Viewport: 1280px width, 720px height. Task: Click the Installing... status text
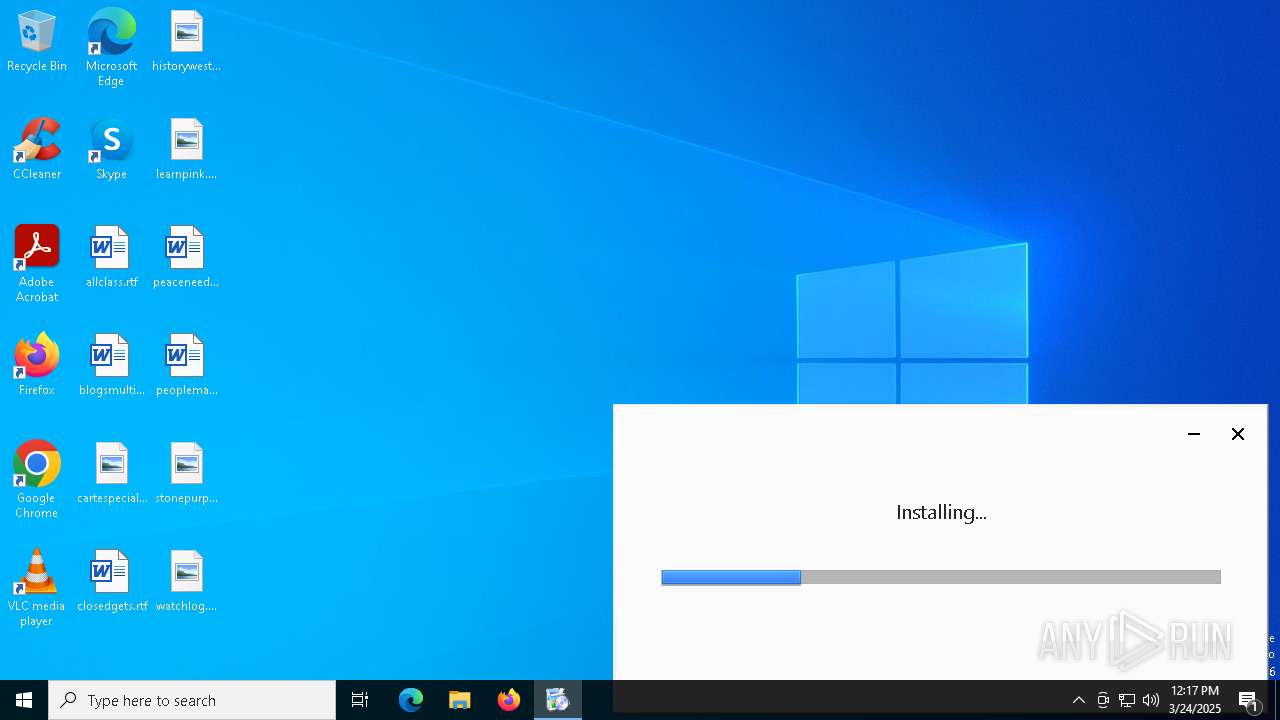coord(941,512)
